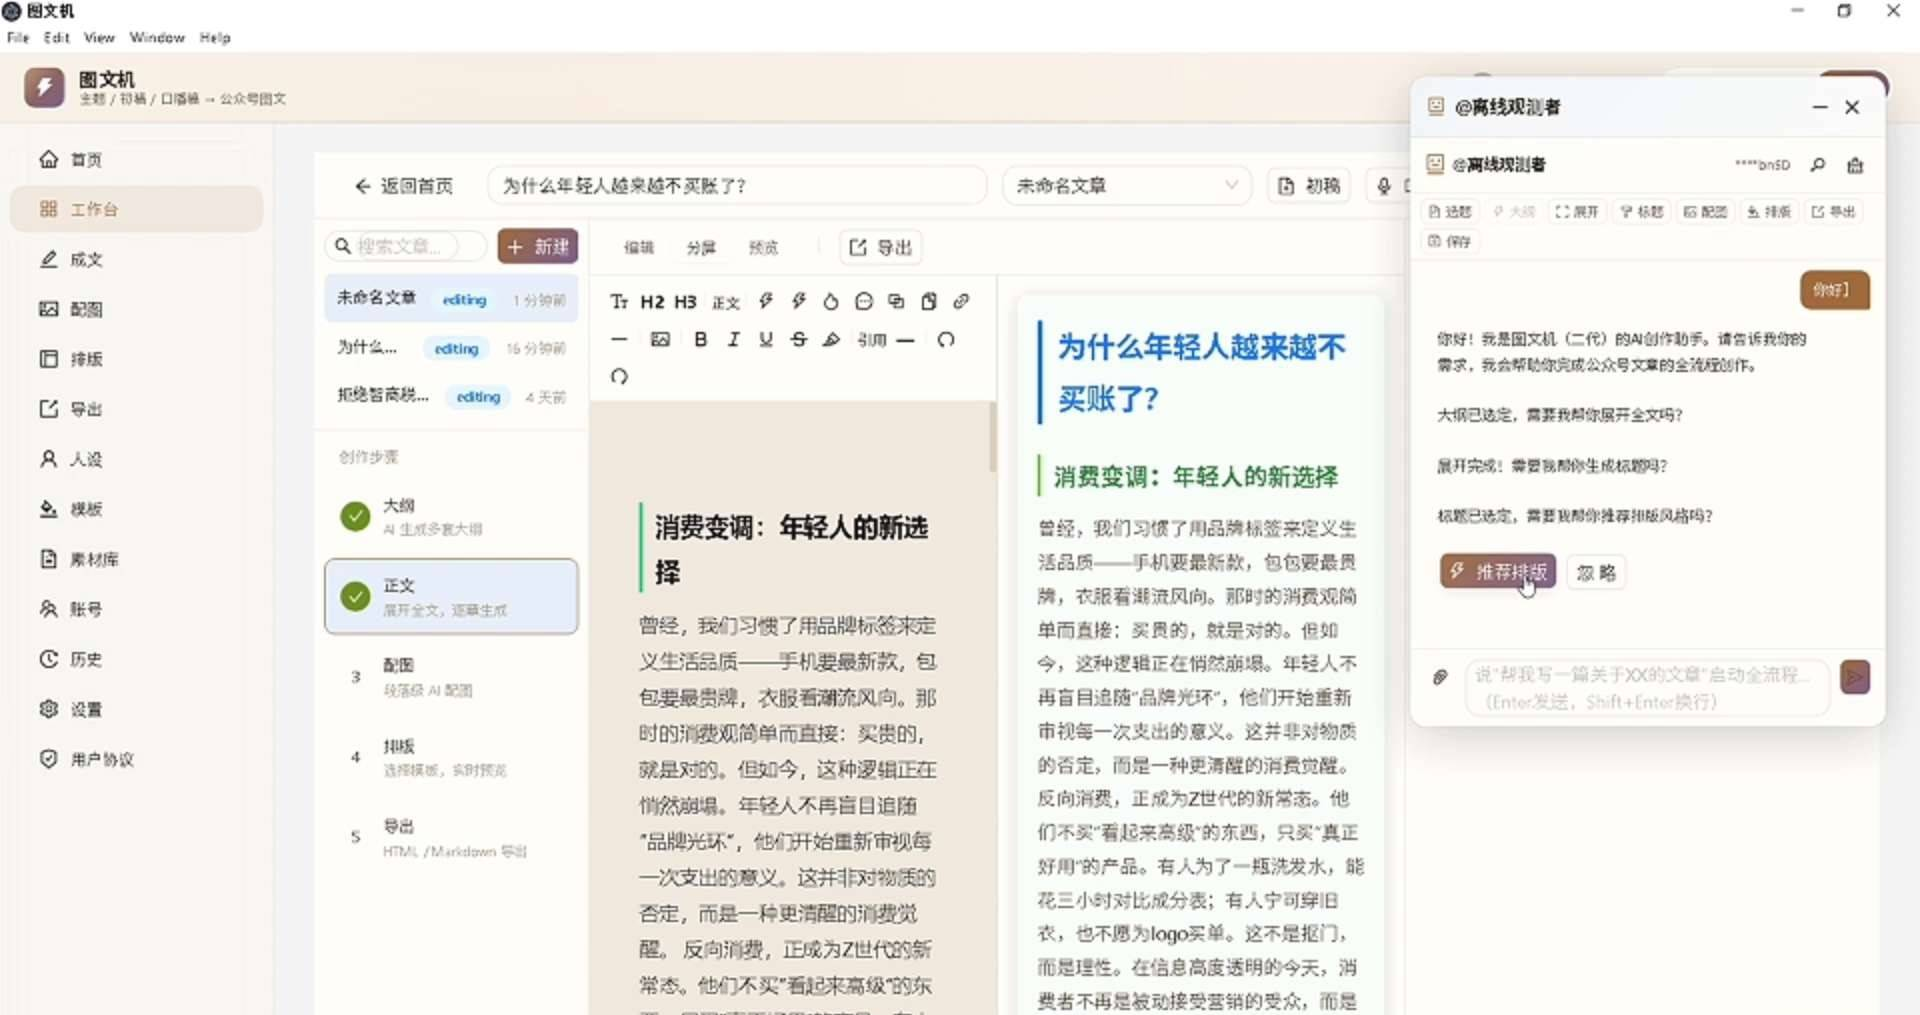Click the overlapping-squares copy icon in toolbar
1920x1015 pixels.
[896, 302]
